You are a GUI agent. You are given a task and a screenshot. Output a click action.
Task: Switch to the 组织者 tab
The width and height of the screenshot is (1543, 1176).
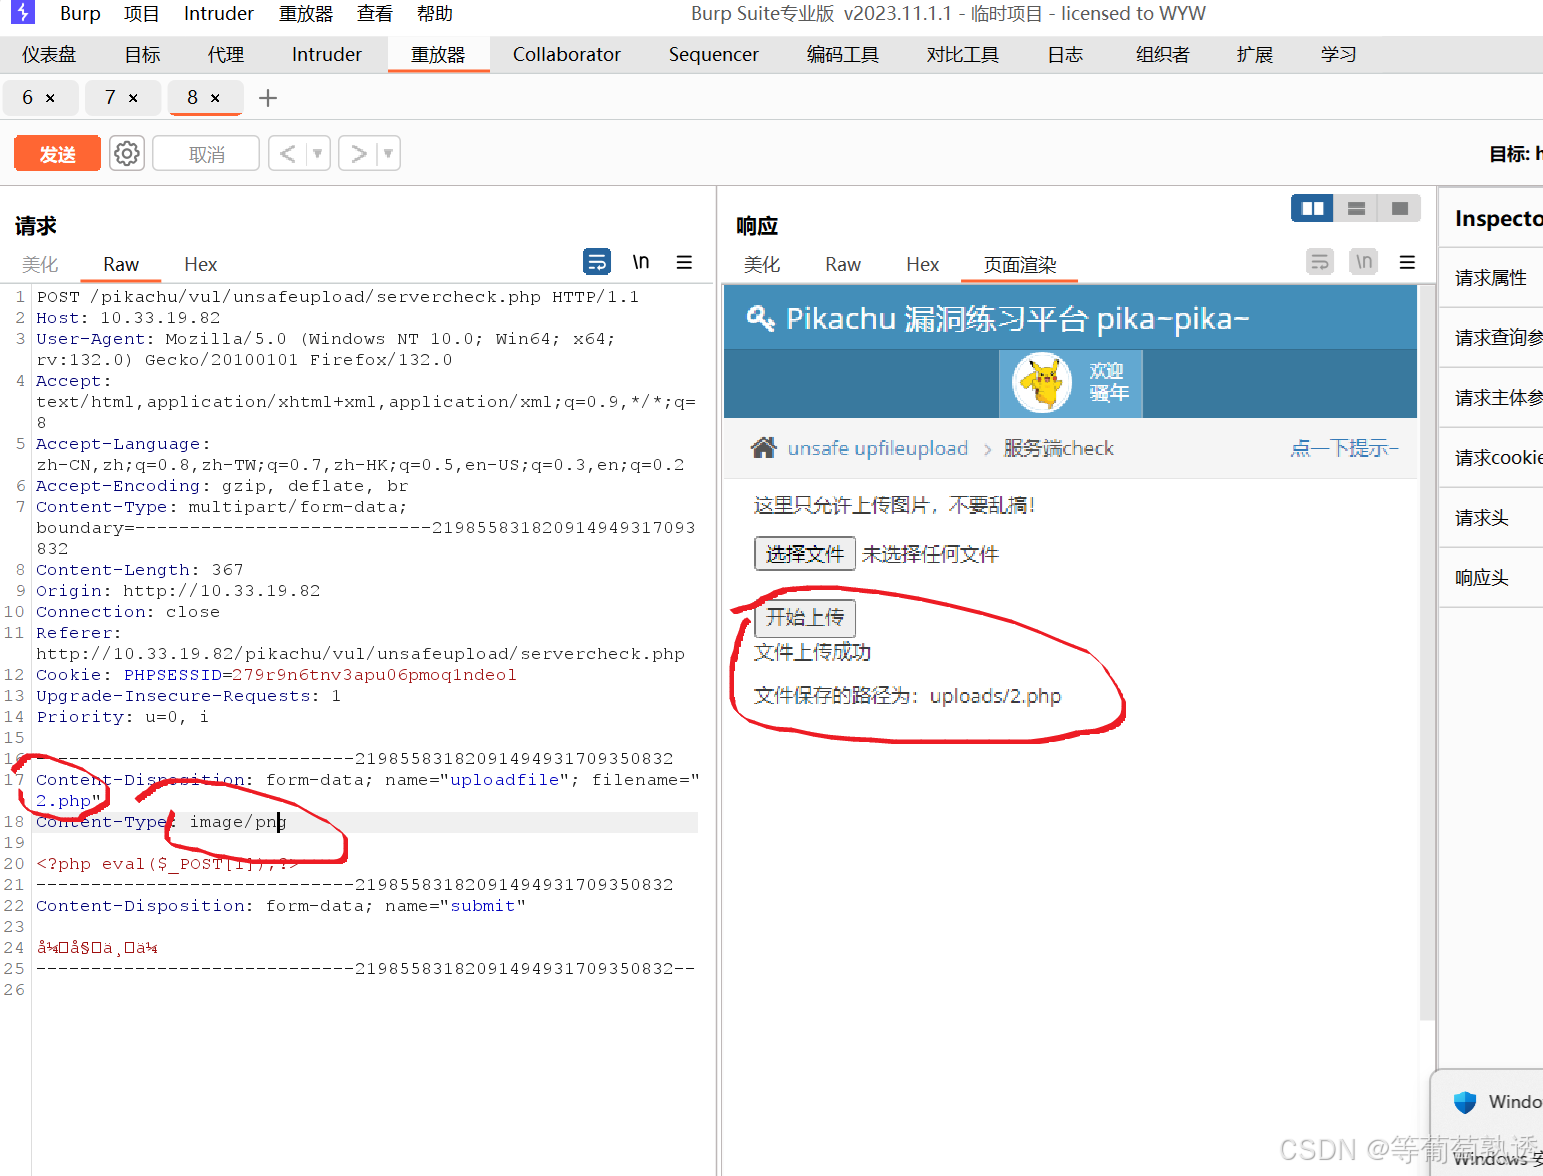tap(1163, 54)
